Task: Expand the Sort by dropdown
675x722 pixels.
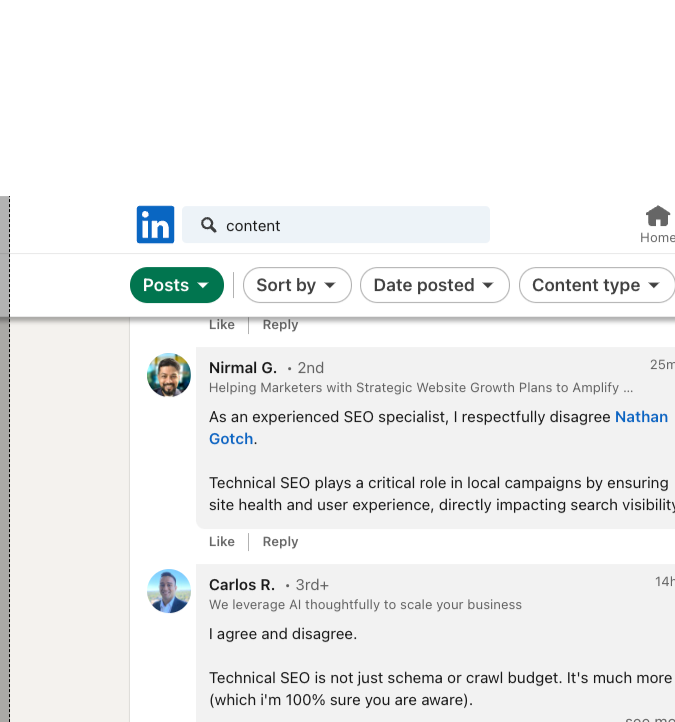Action: pyautogui.click(x=297, y=285)
